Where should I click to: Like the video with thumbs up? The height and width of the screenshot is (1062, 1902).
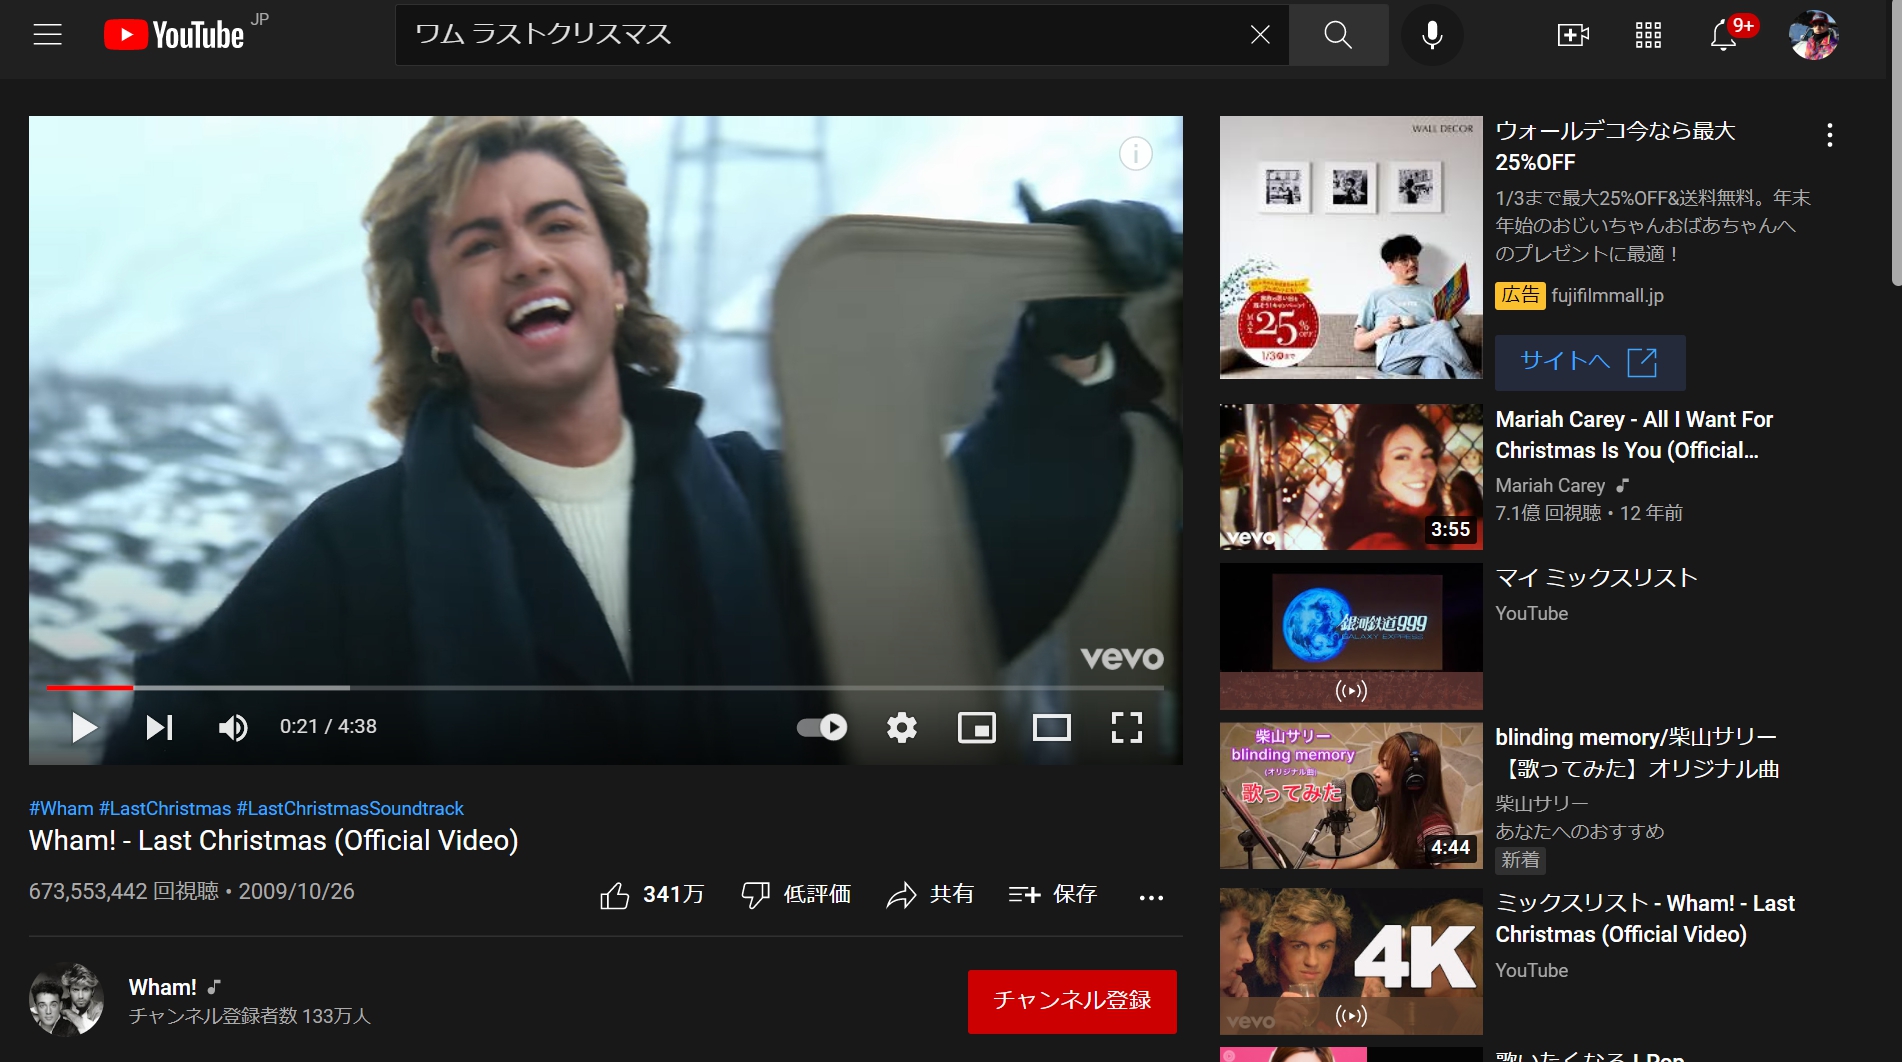click(x=652, y=895)
